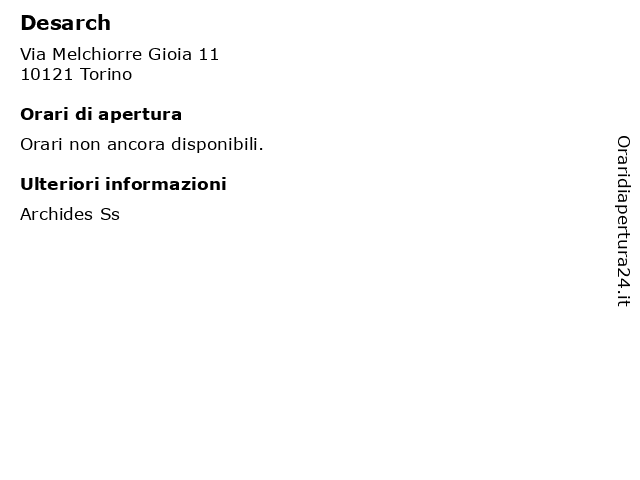The image size is (640, 480).
Task: Select the Archides Ss text
Action: tap(70, 214)
